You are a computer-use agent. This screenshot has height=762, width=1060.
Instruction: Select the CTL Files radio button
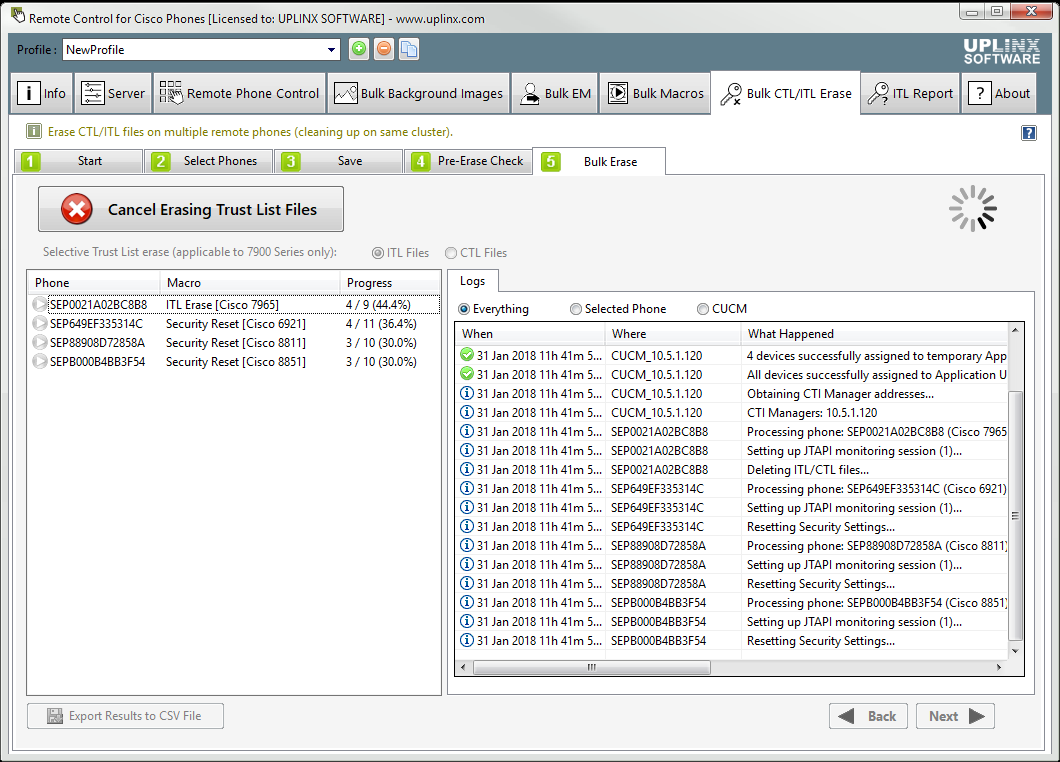[451, 253]
